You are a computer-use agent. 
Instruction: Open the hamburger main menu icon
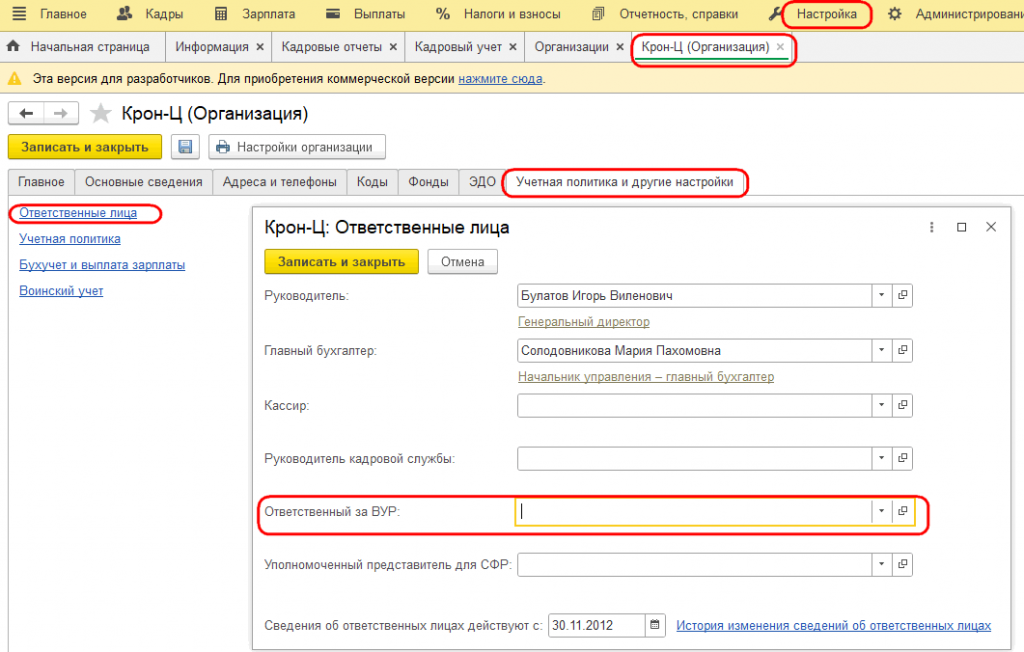[x=20, y=14]
